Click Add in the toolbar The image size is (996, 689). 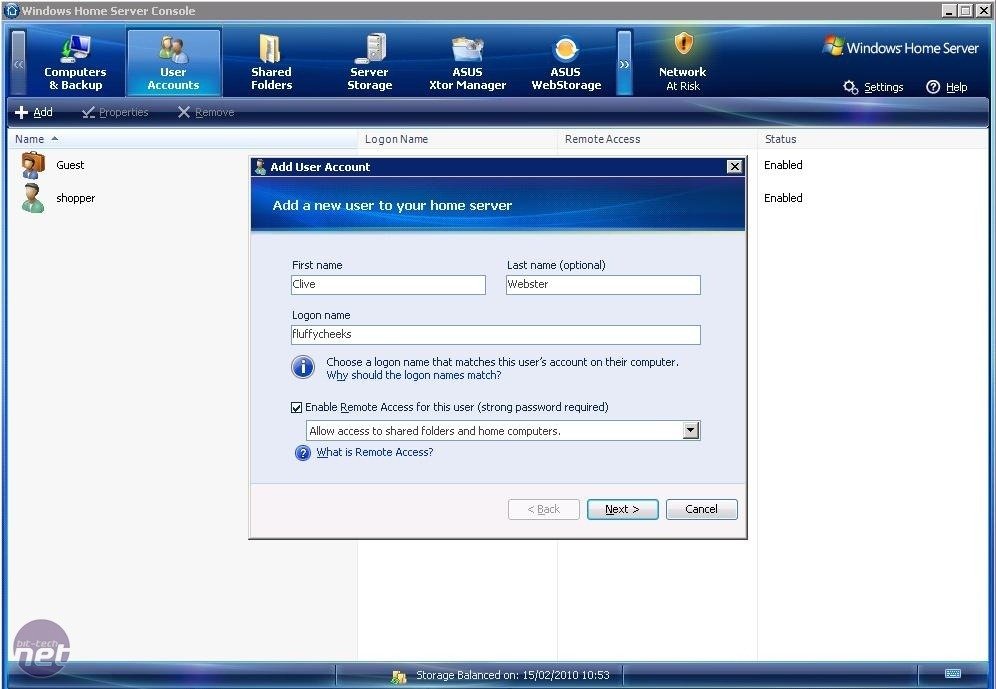(x=34, y=112)
